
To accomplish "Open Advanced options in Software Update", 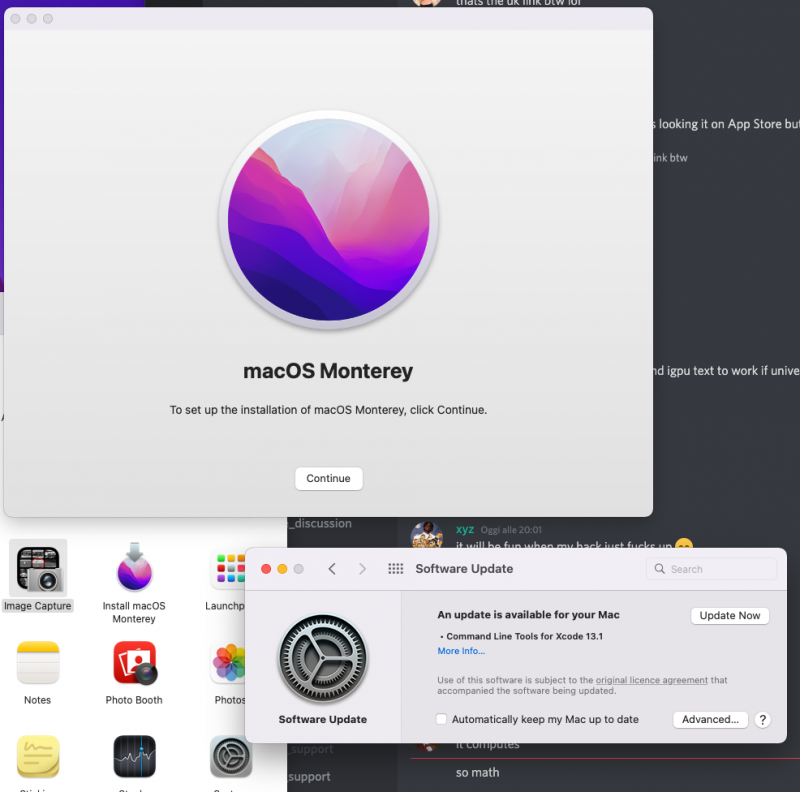I will [710, 720].
